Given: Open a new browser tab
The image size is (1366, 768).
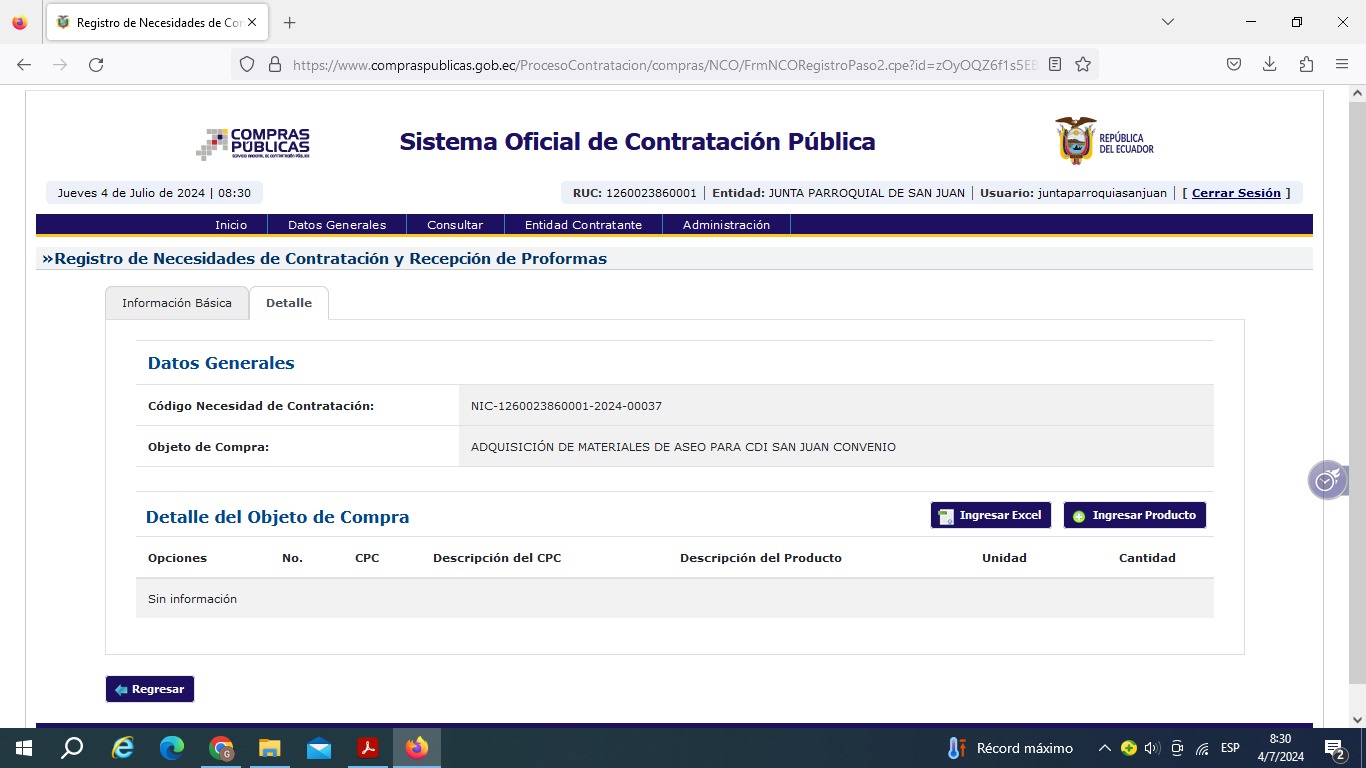Looking at the screenshot, I should click(x=290, y=22).
